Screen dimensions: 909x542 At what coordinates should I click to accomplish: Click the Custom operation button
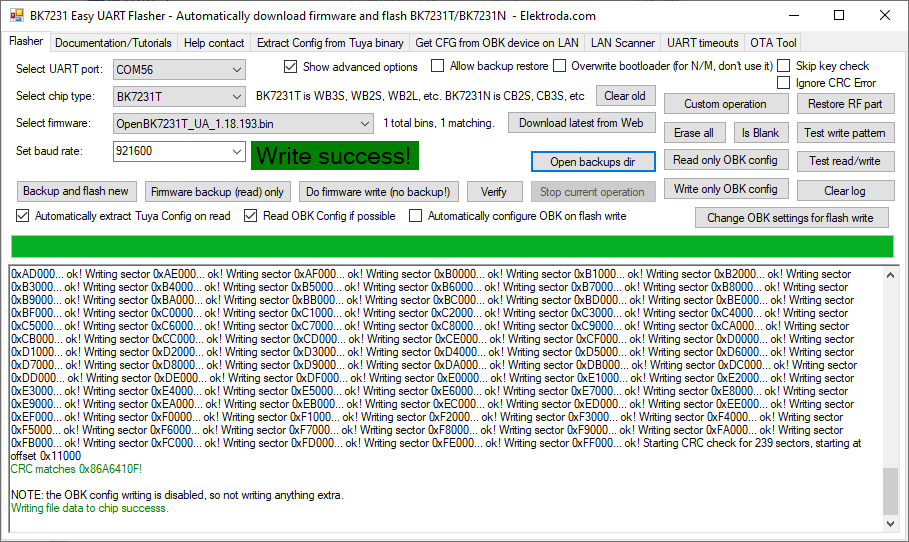(725, 104)
